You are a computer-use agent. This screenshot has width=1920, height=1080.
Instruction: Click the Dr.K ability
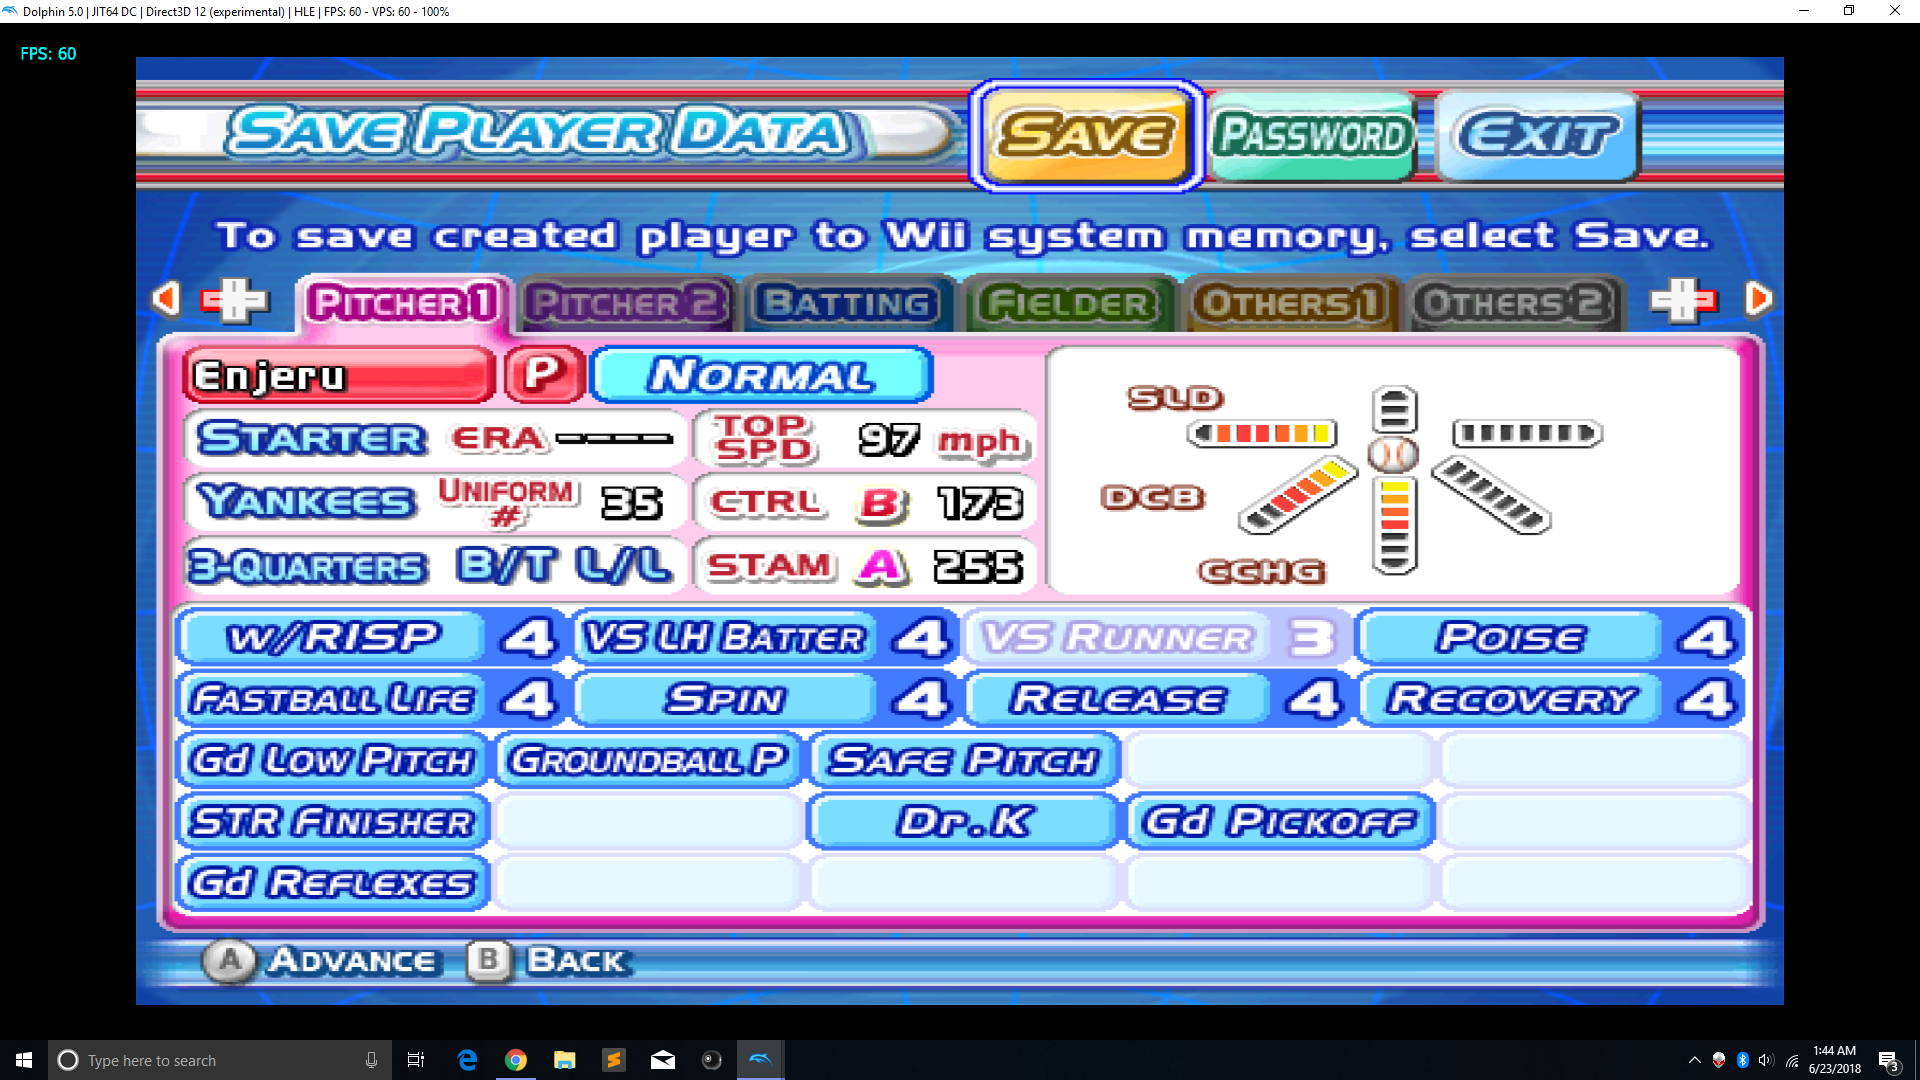(x=963, y=822)
